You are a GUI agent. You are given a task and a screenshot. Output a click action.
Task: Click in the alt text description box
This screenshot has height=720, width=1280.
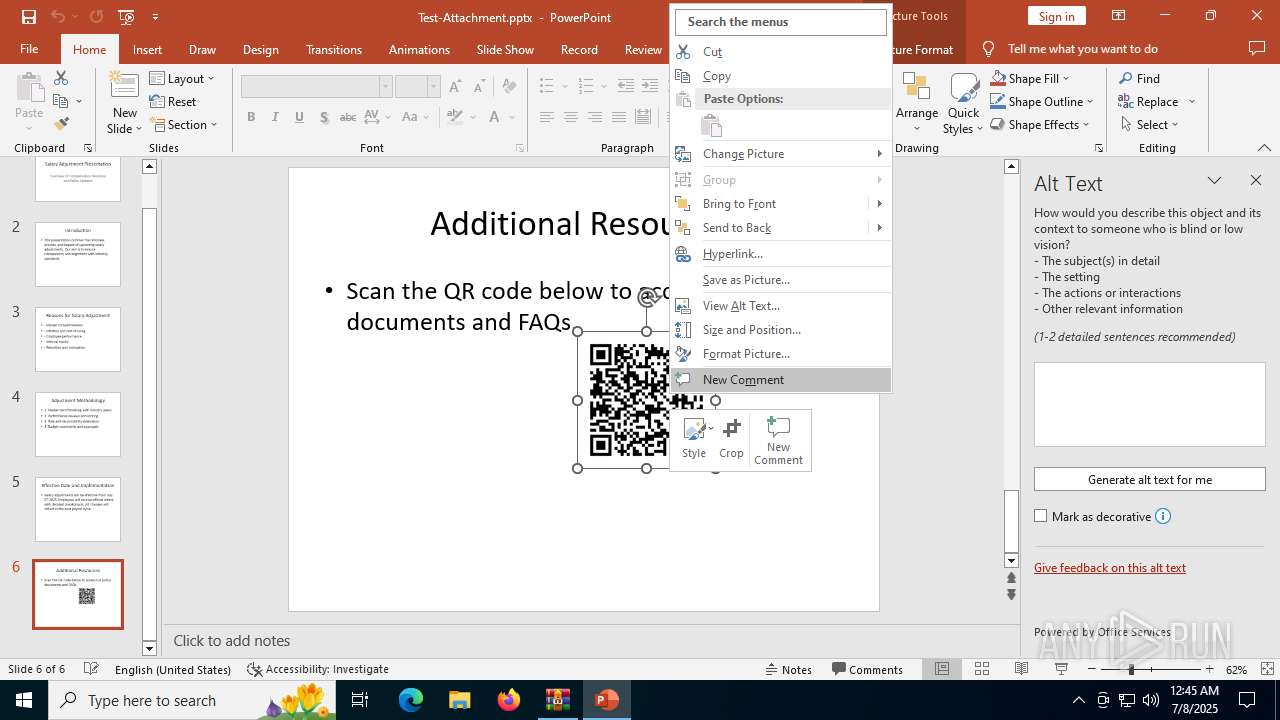pyautogui.click(x=1149, y=404)
